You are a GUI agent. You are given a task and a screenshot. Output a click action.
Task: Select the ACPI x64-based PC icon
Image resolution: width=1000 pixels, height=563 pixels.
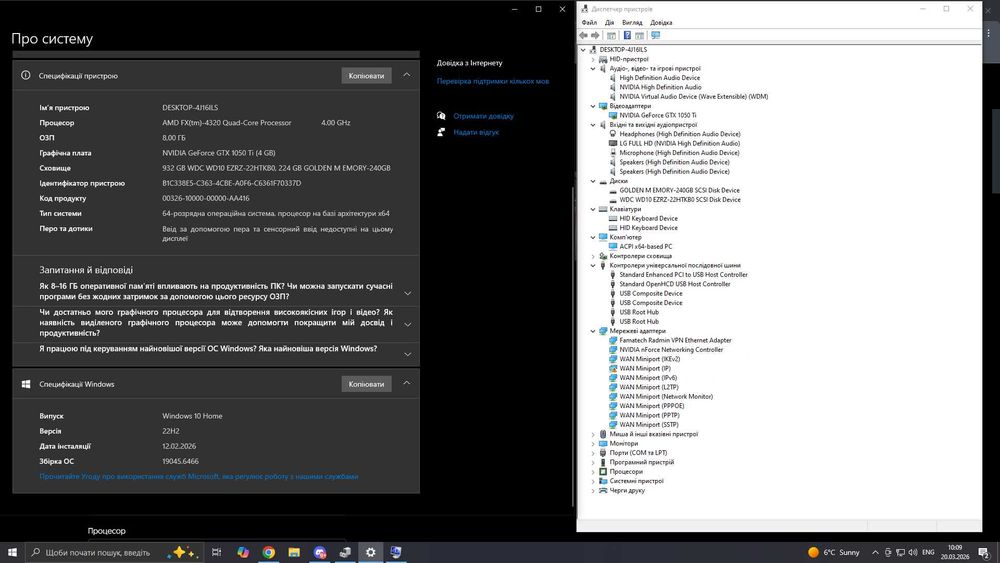click(x=613, y=246)
